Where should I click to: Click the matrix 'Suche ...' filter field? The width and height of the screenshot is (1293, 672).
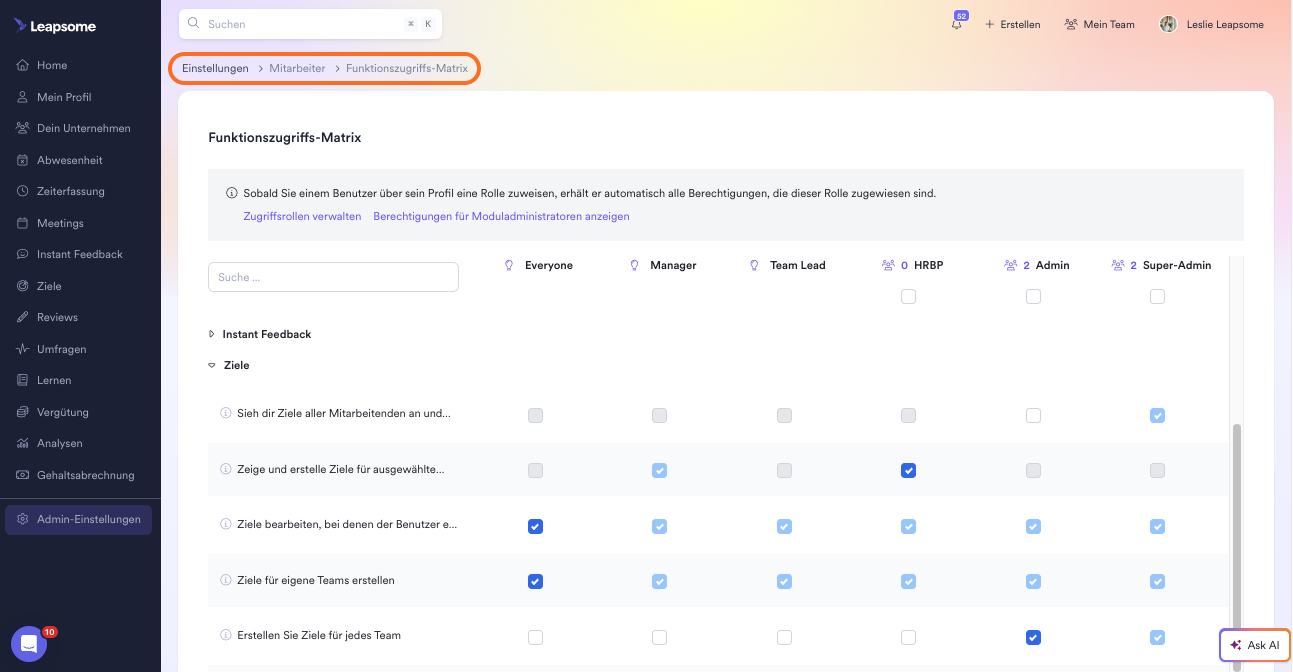333,277
